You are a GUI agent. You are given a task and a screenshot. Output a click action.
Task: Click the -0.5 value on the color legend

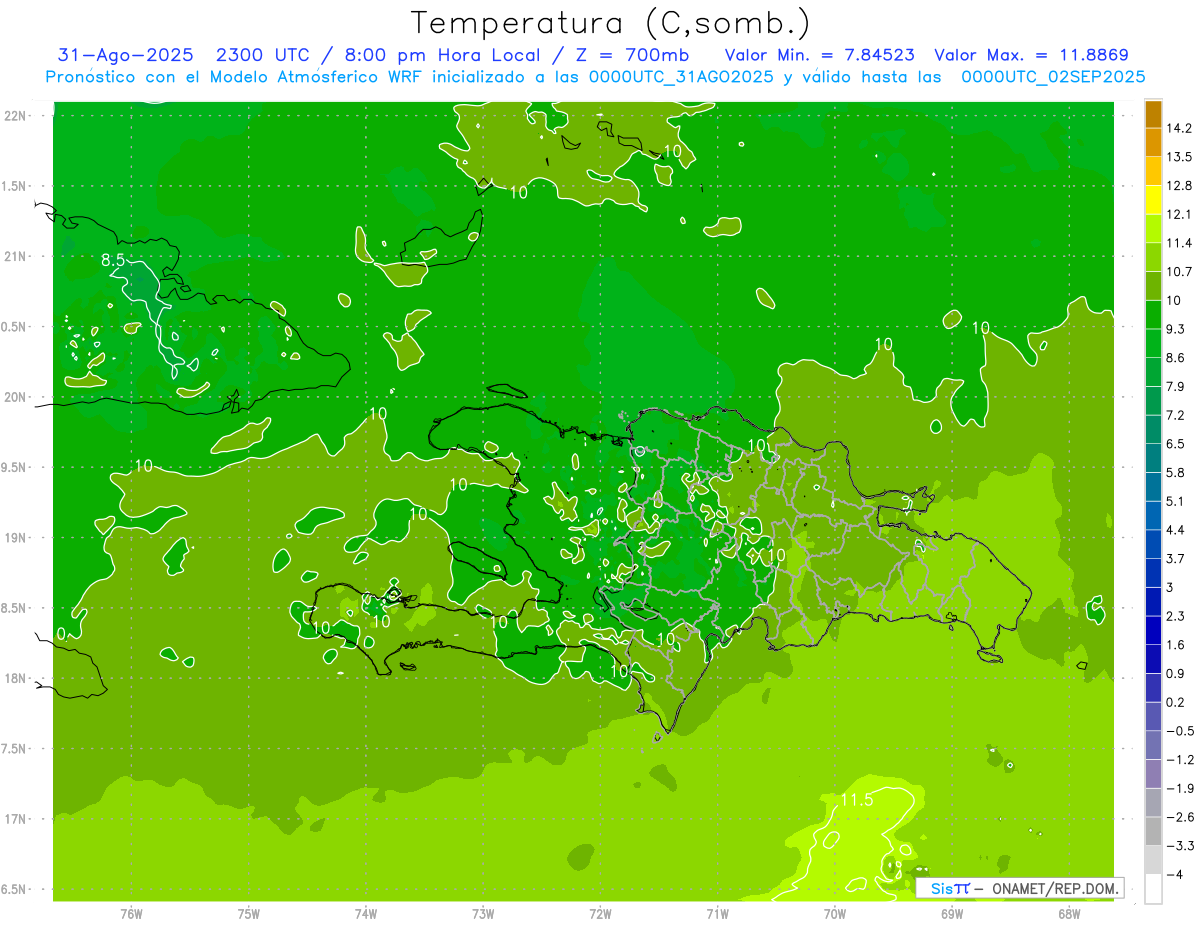(1179, 731)
